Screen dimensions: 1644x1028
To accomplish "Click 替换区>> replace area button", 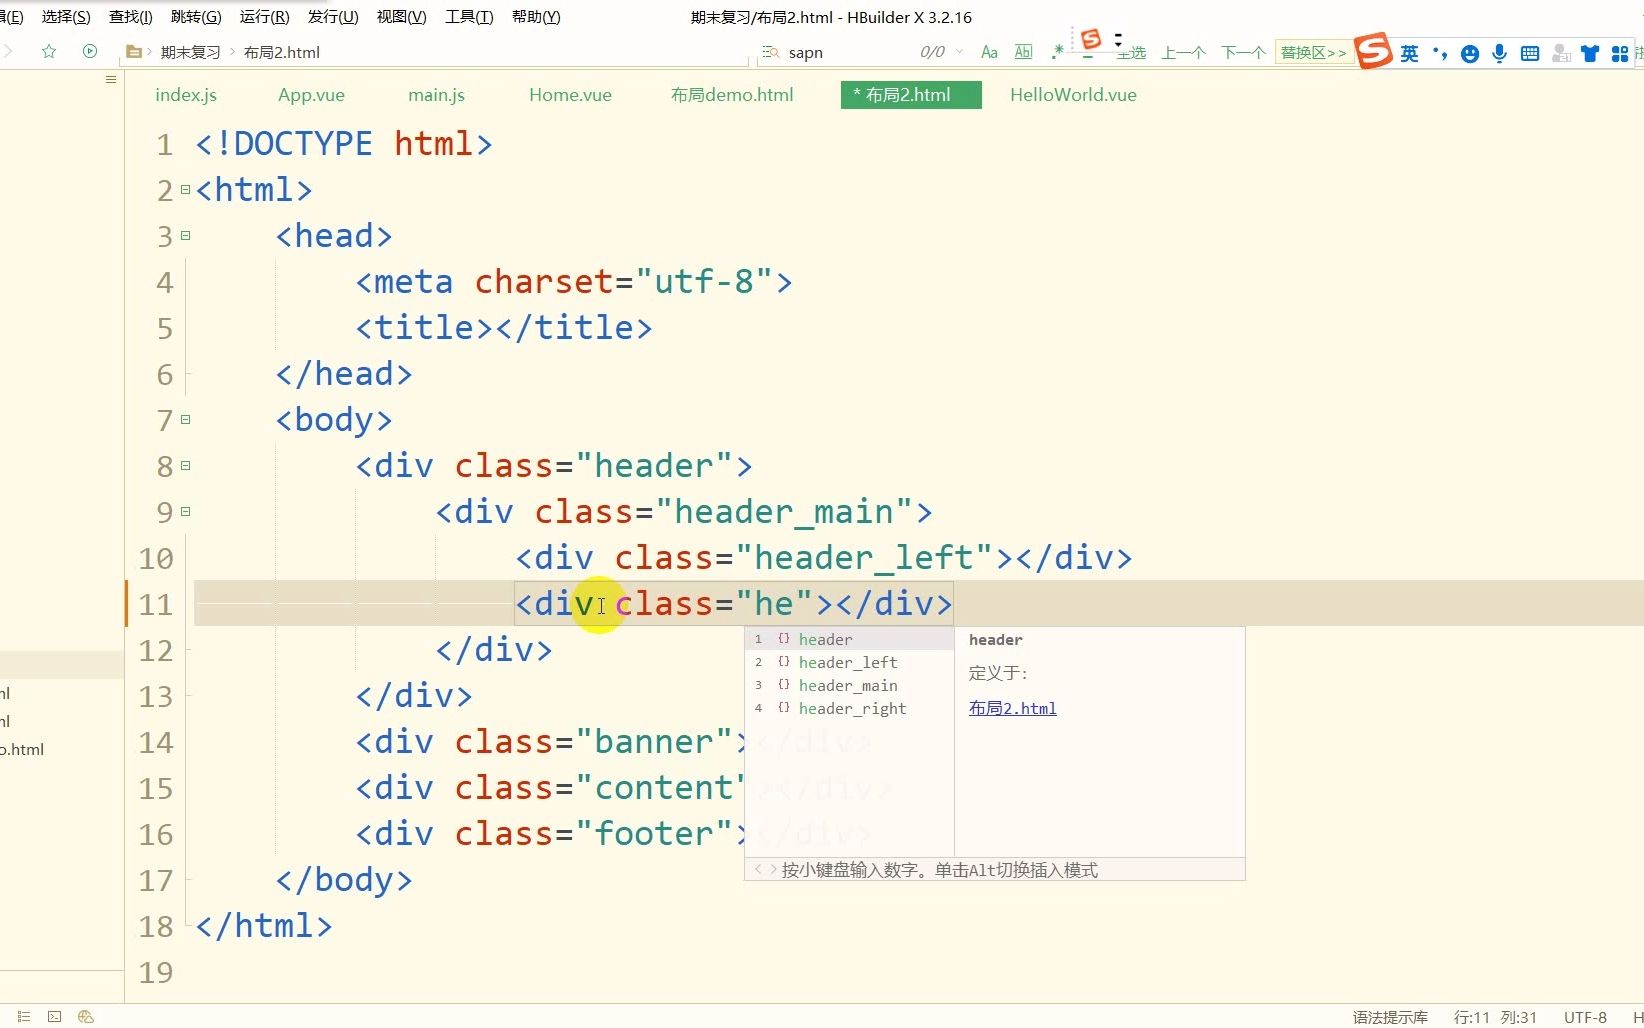I will point(1314,52).
